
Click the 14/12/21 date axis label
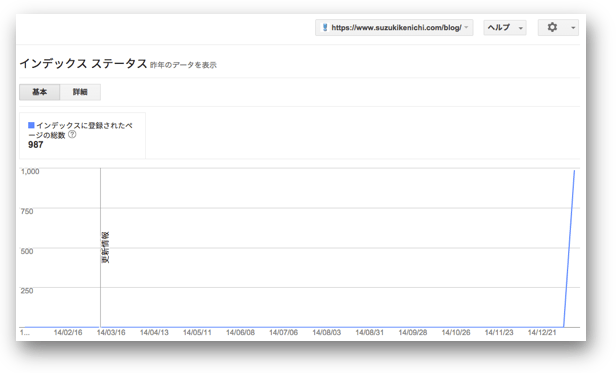(542, 333)
